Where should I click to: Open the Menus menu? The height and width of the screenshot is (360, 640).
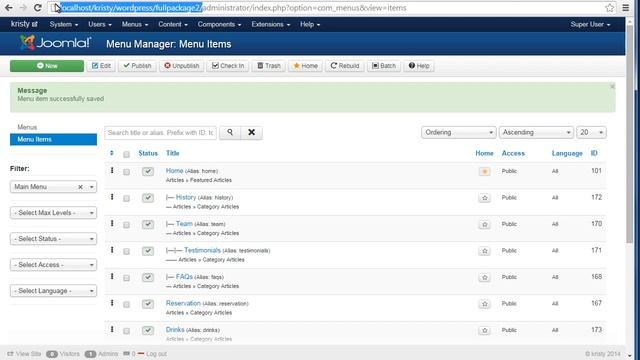(x=135, y=24)
